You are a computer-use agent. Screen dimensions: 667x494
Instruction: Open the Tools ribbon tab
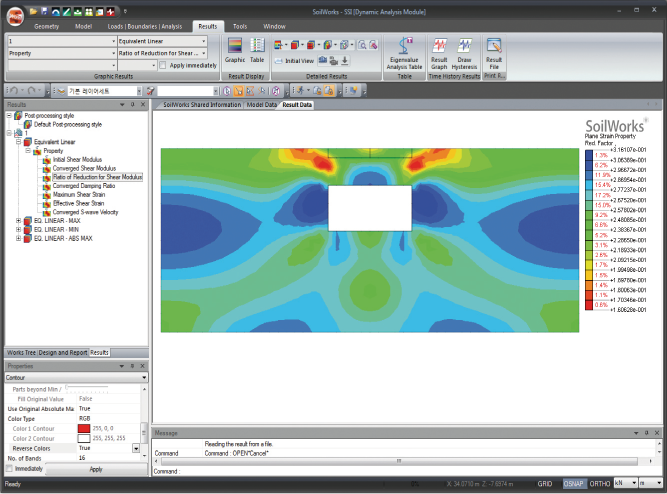pyautogui.click(x=240, y=26)
